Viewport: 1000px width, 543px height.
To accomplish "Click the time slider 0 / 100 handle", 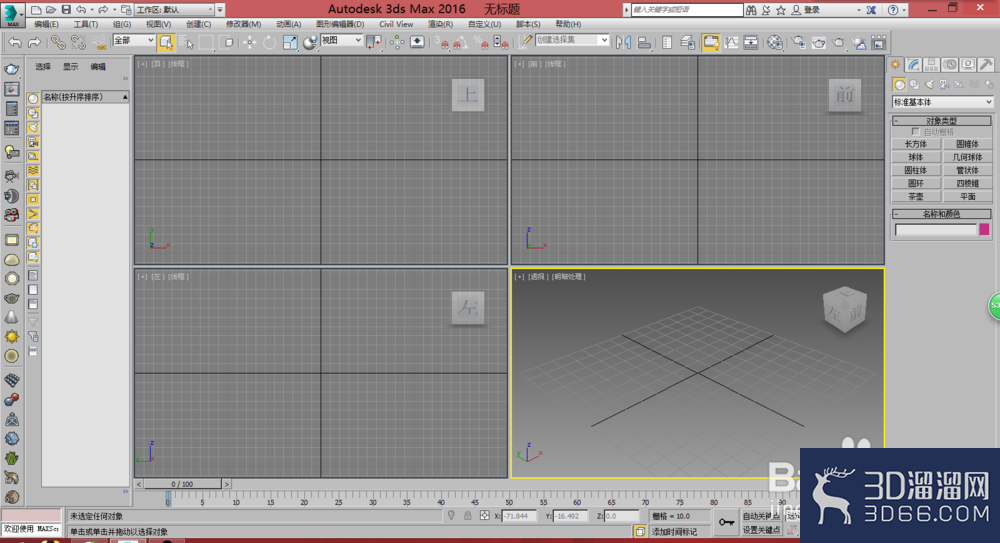I will pyautogui.click(x=182, y=484).
